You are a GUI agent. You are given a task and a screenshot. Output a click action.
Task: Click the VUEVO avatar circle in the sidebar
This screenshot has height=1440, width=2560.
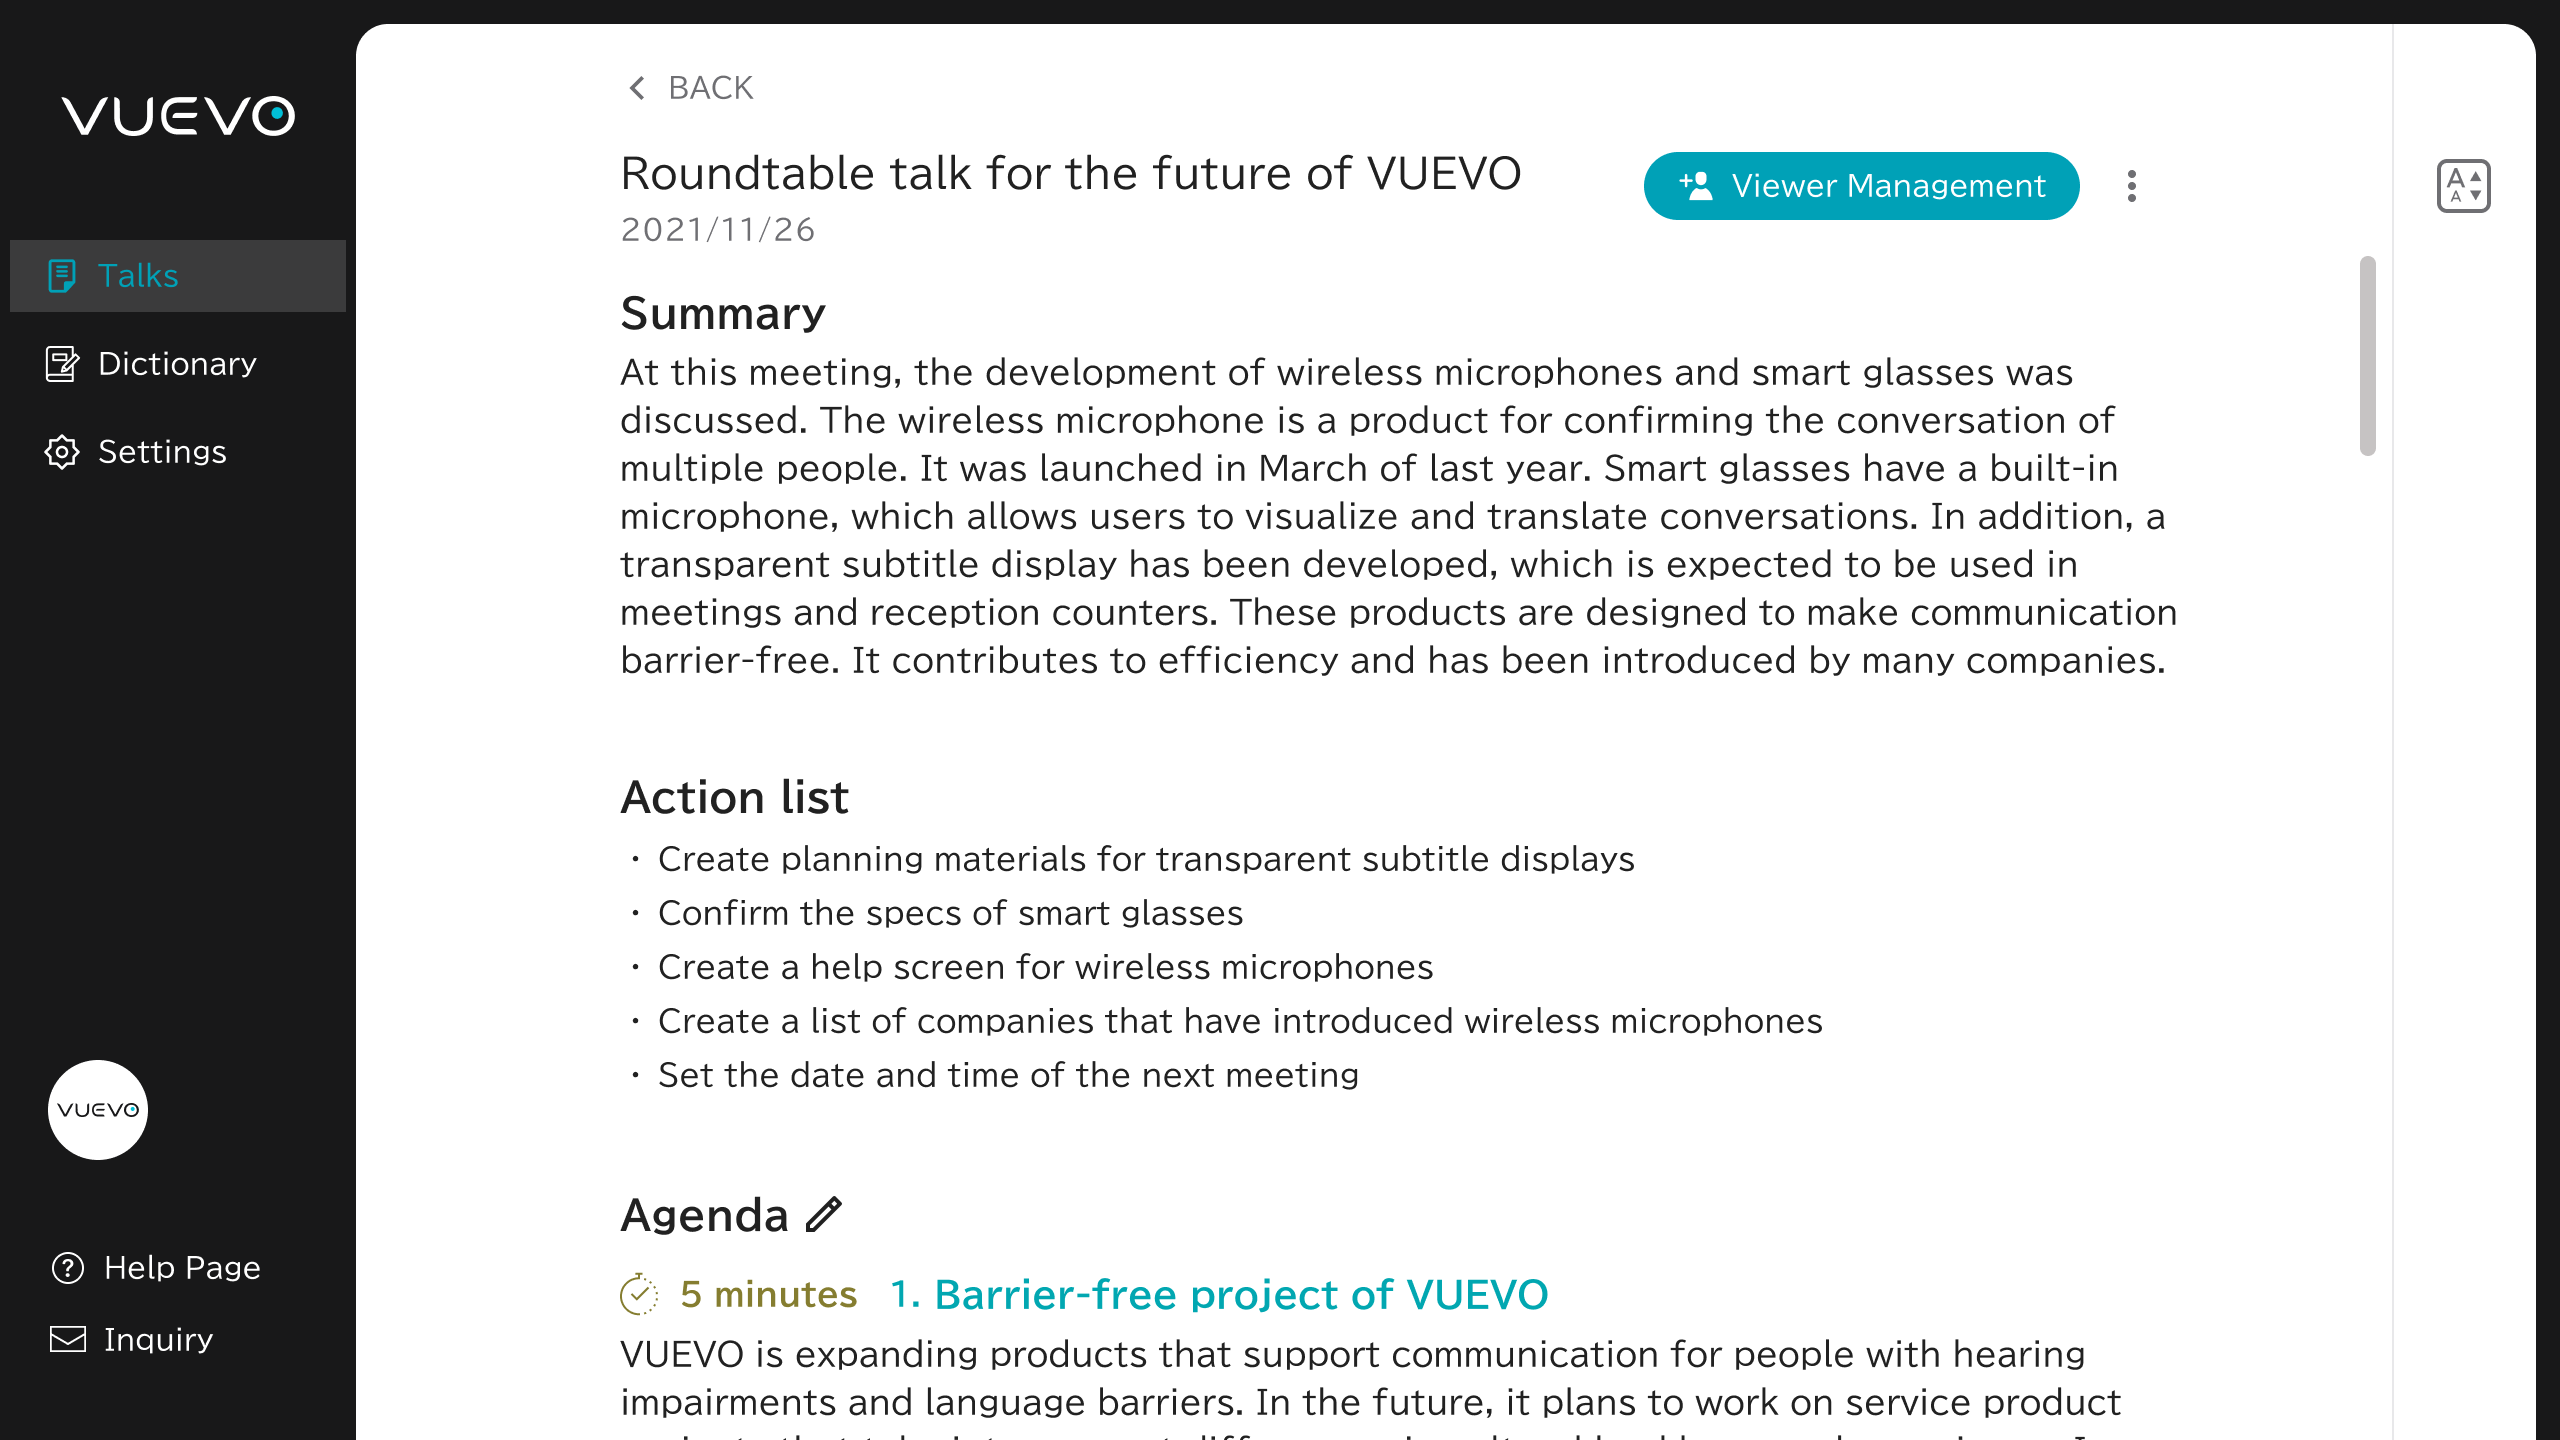tap(97, 1110)
